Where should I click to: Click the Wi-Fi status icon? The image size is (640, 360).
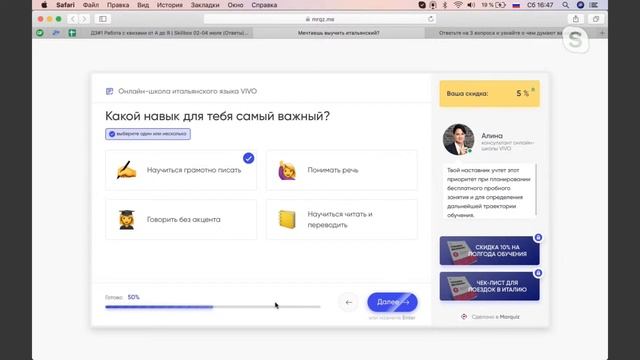[x=458, y=5]
